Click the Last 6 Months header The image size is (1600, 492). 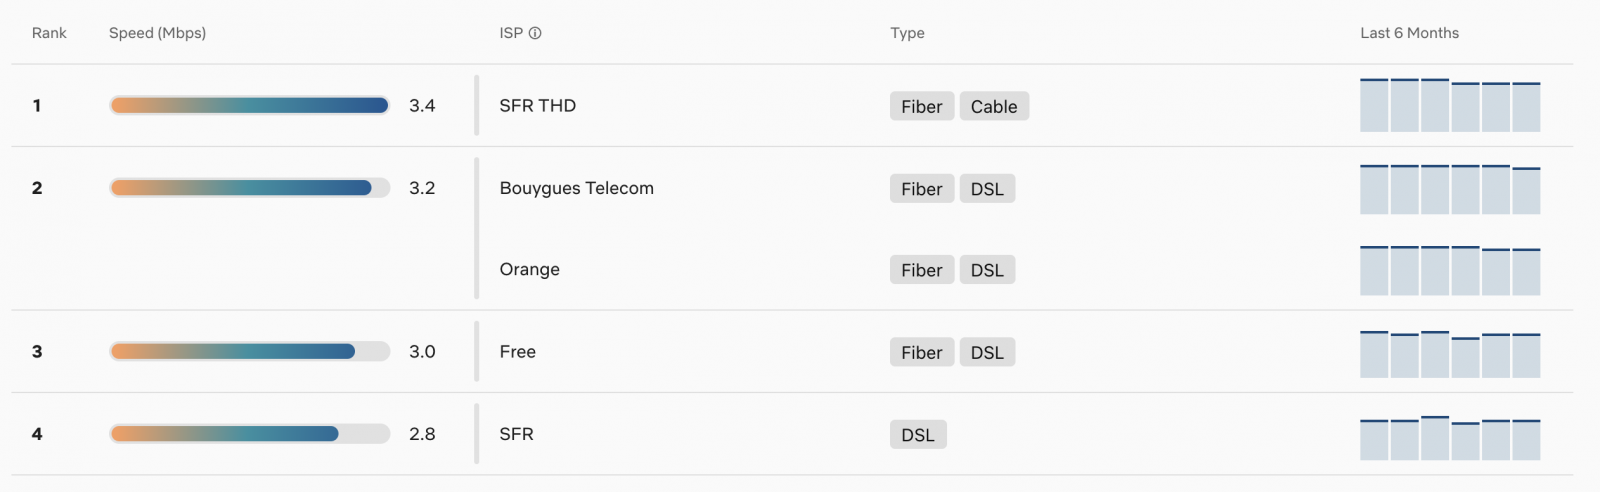tap(1409, 33)
